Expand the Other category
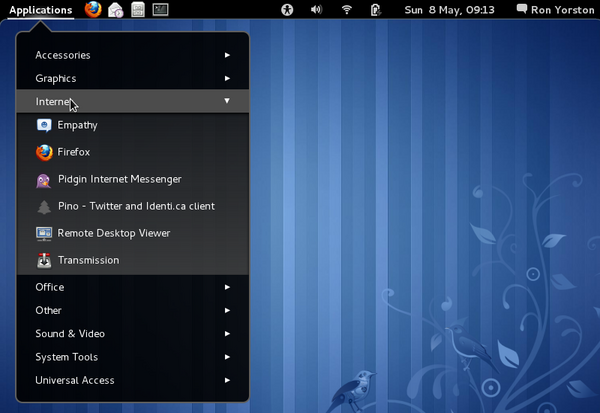Viewport: 600px width, 413px height. point(133,310)
